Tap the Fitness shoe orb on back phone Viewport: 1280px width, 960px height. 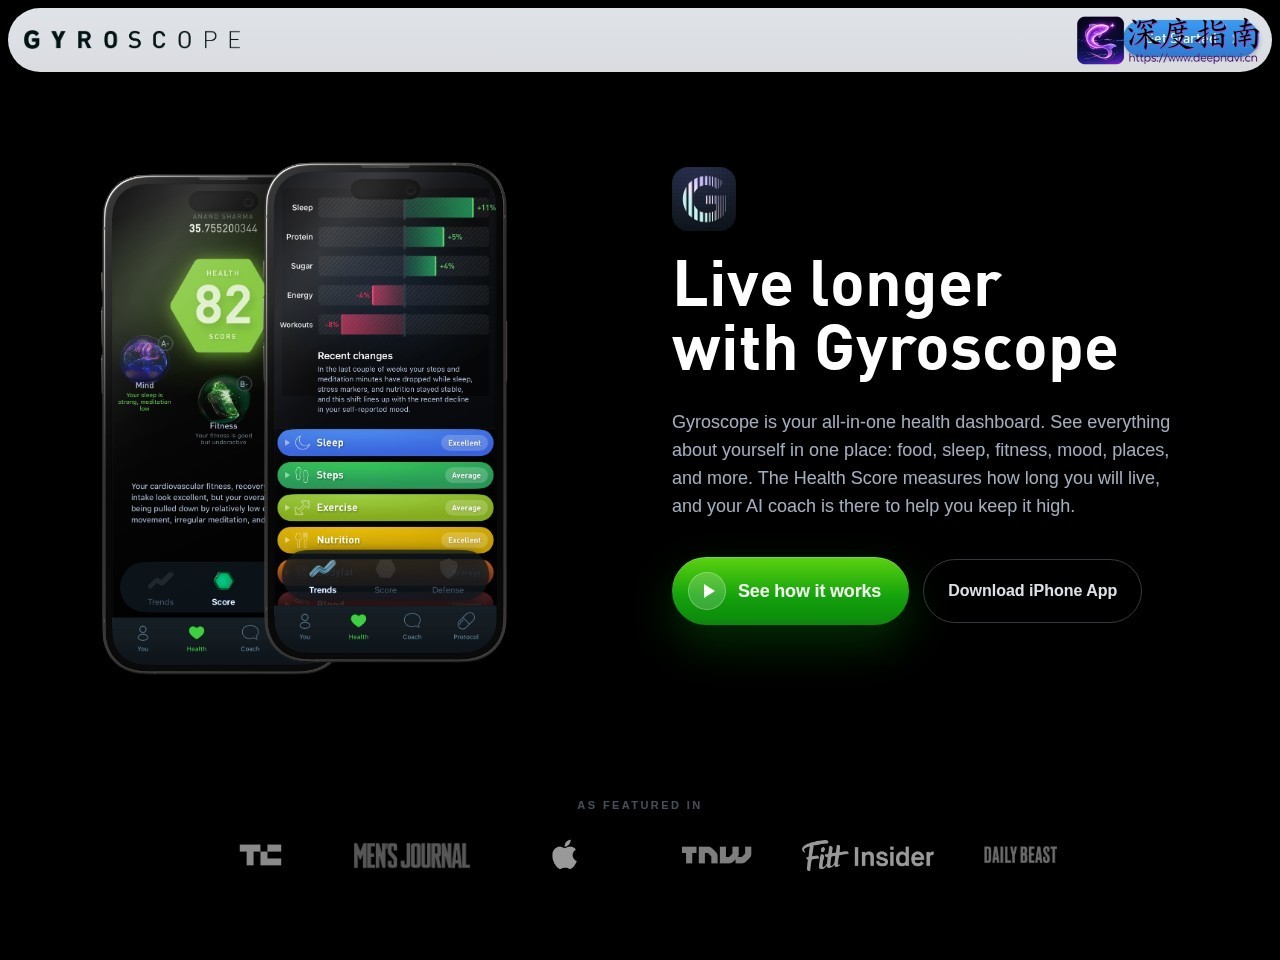[222, 398]
